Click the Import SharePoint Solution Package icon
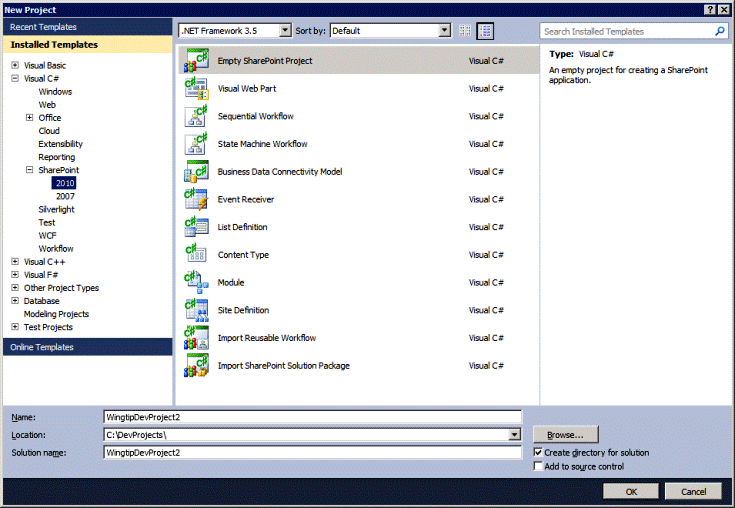The image size is (735, 508). point(196,365)
